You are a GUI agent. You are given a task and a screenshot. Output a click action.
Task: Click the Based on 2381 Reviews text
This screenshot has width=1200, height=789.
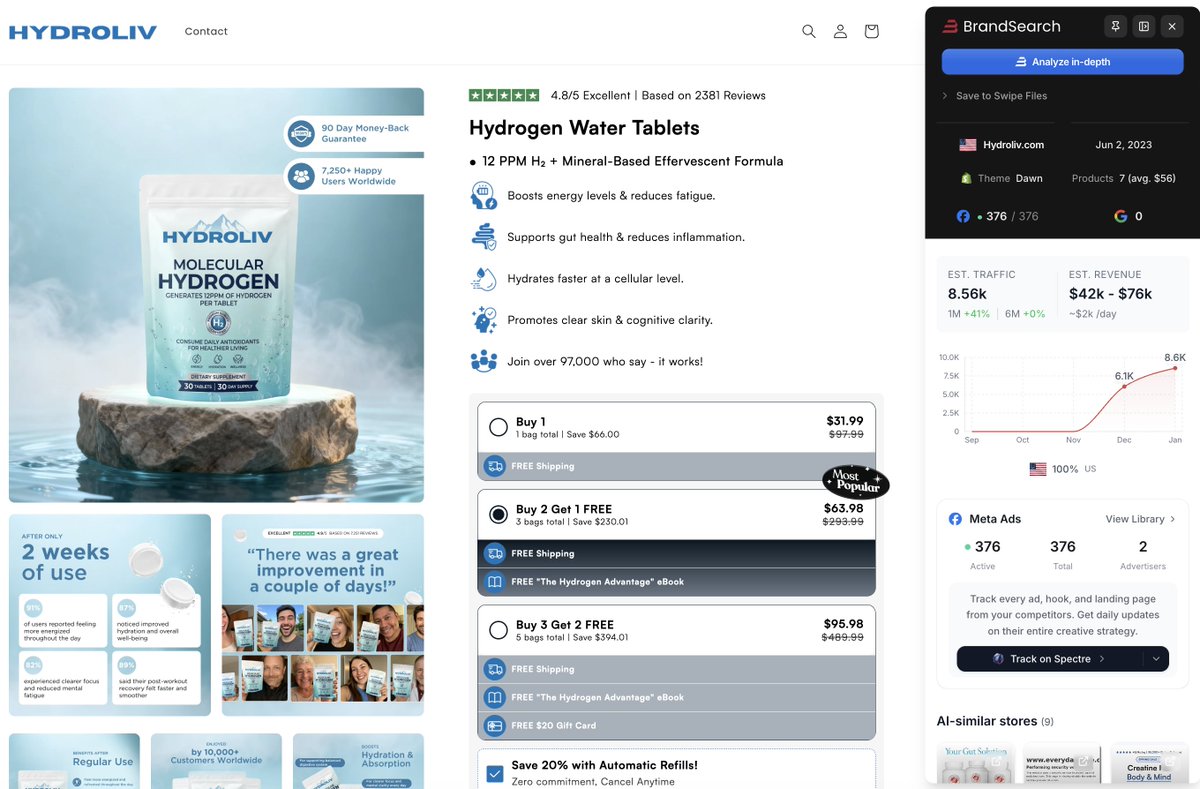point(704,96)
